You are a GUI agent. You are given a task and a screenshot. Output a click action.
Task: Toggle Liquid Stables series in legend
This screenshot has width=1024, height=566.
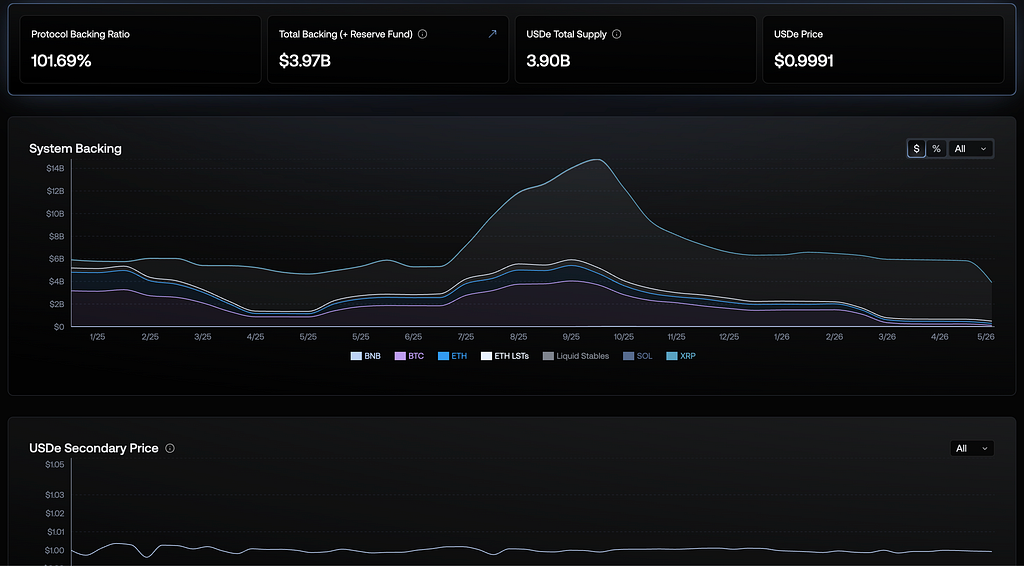[x=576, y=356]
